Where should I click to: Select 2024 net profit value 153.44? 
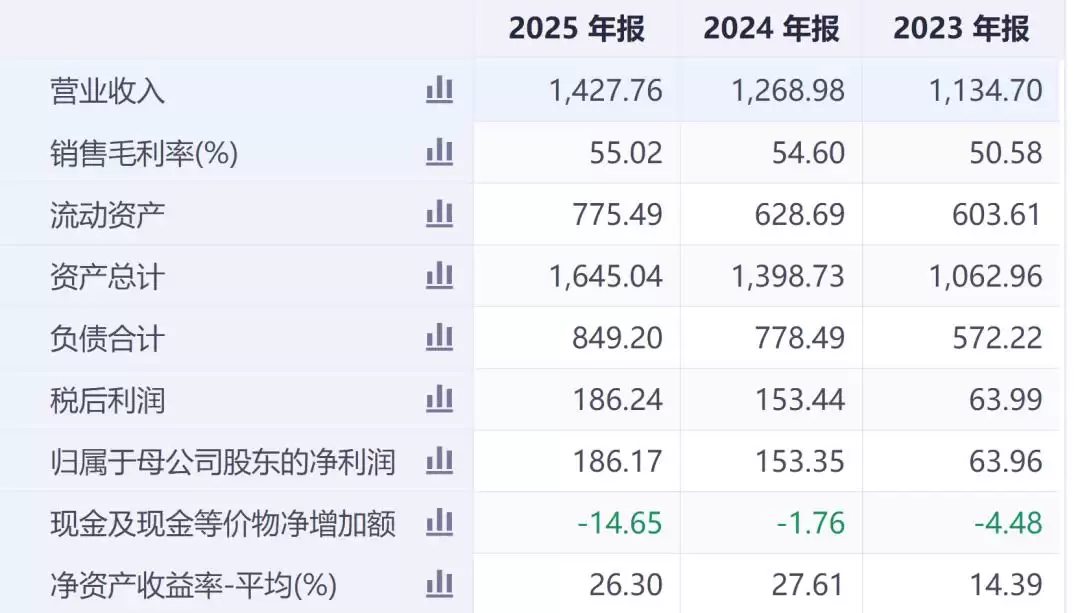800,399
